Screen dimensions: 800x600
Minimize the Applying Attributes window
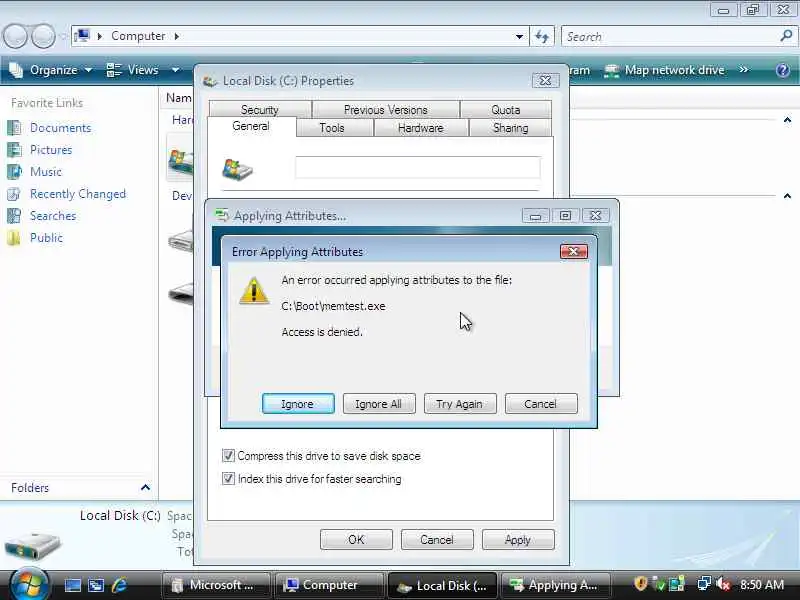coord(535,216)
